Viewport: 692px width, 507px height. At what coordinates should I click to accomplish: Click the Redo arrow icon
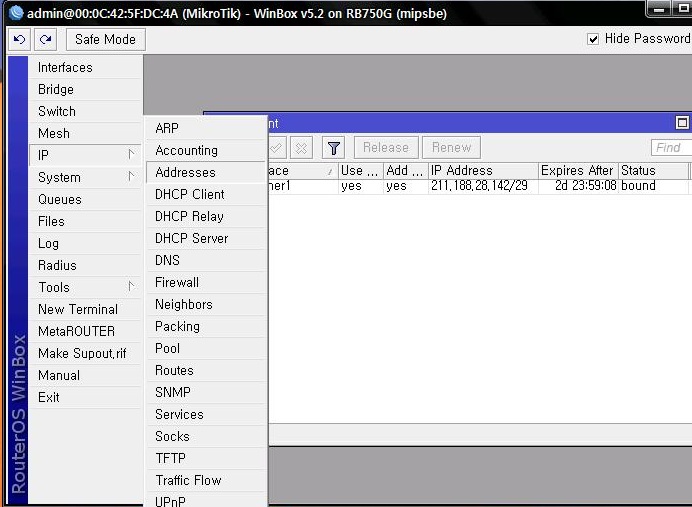click(45, 40)
